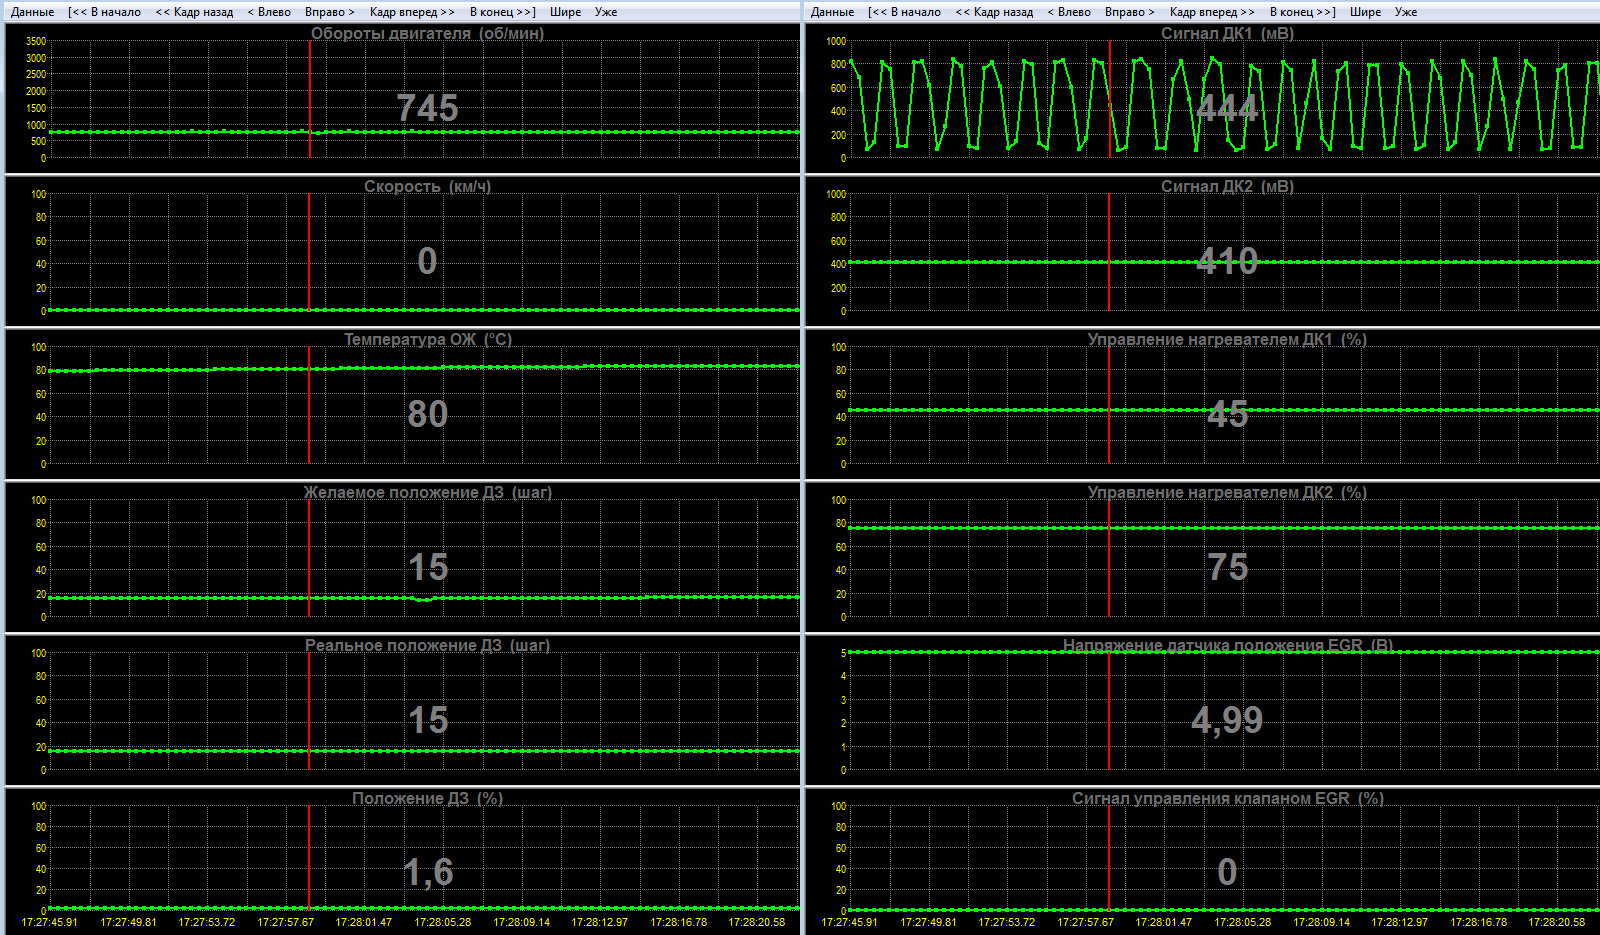Click the EGR sensor voltage value 4,99
1600x935 pixels.
coord(1227,720)
